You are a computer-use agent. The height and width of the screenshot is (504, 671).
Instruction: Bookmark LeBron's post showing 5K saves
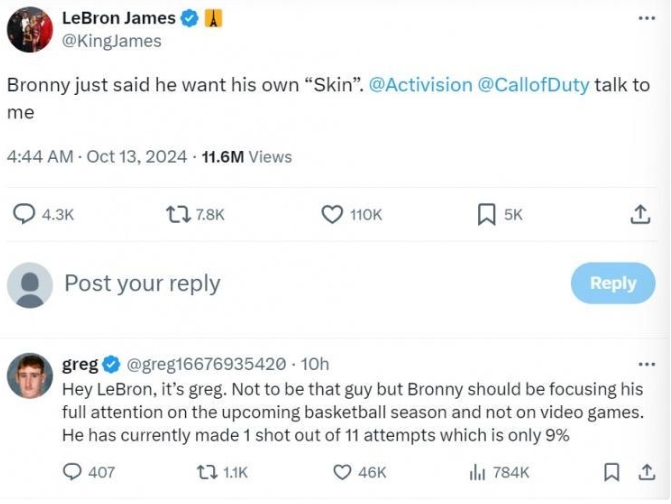tap(486, 213)
